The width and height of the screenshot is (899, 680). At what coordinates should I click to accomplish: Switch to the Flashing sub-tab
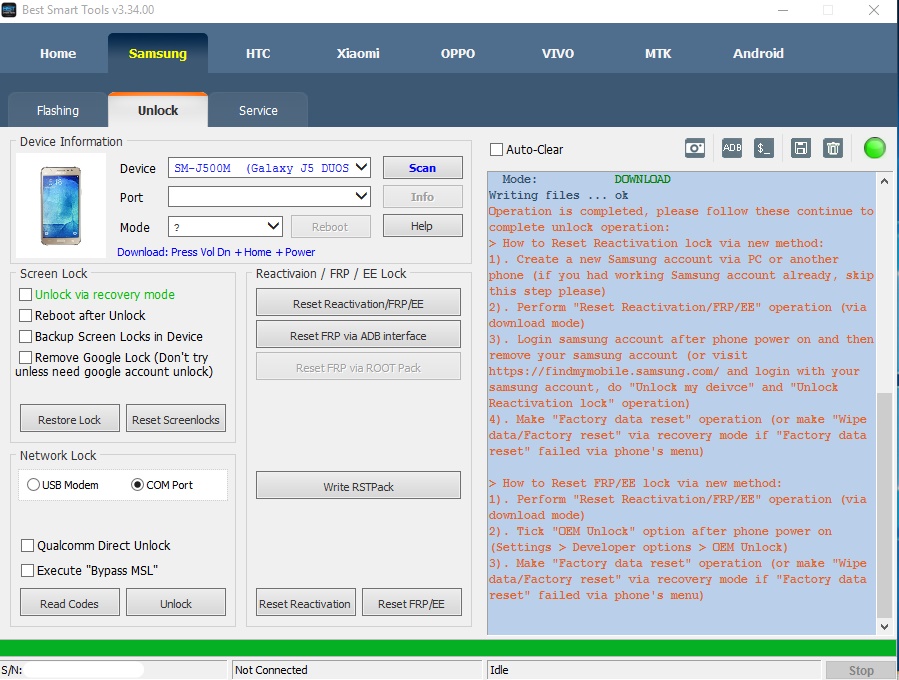point(58,110)
